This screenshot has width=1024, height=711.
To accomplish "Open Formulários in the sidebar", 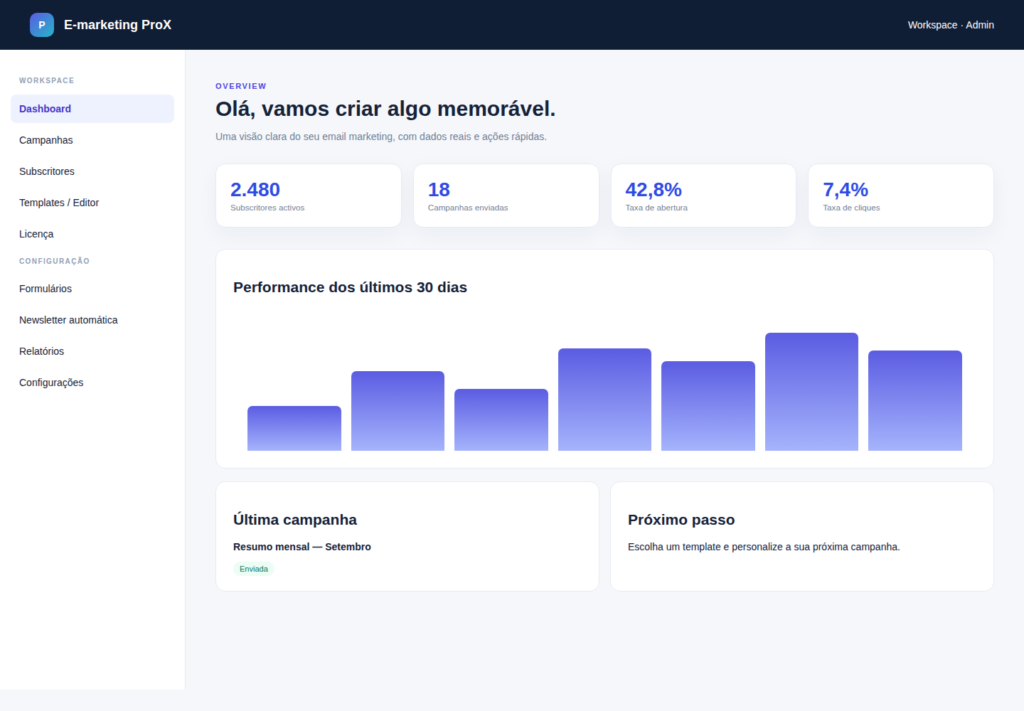I will 92,289.
